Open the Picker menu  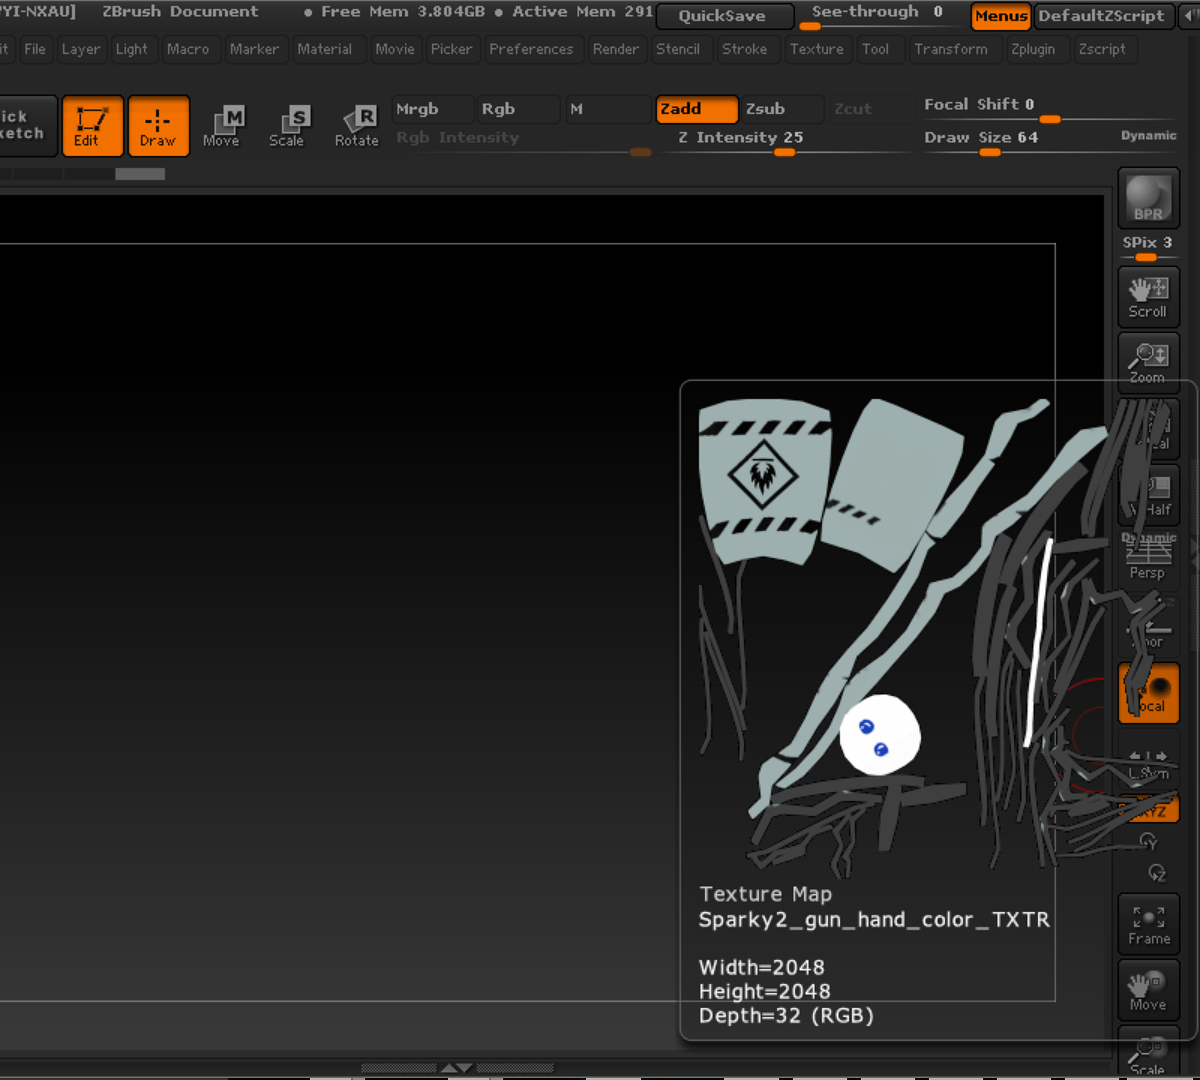point(451,49)
